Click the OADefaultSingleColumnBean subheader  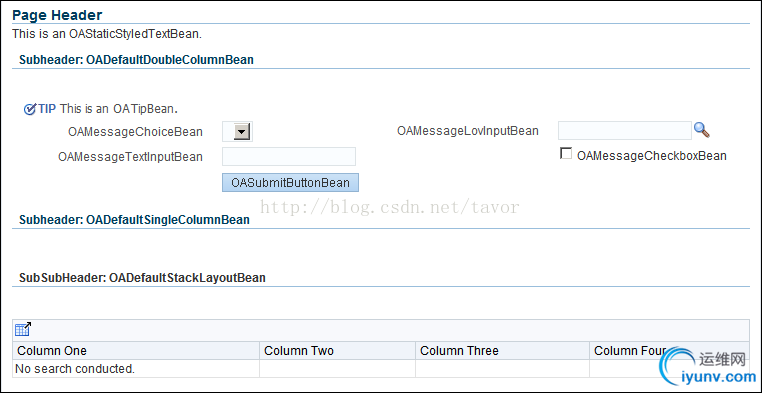pyautogui.click(x=134, y=220)
